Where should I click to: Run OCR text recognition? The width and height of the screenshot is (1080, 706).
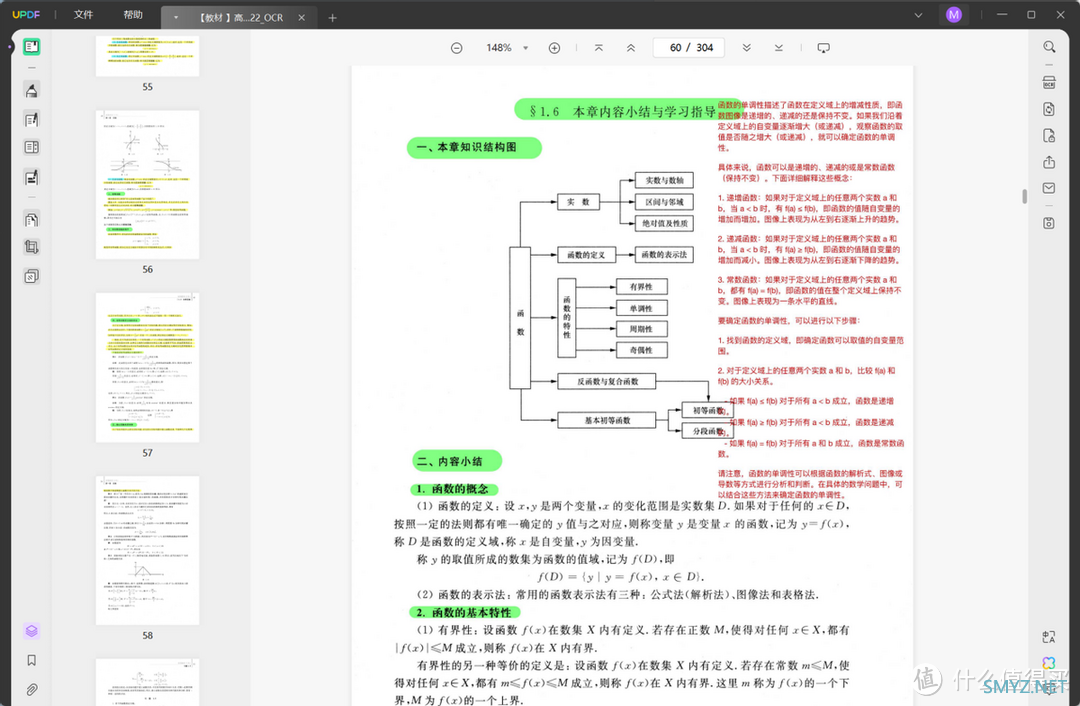coord(1049,83)
